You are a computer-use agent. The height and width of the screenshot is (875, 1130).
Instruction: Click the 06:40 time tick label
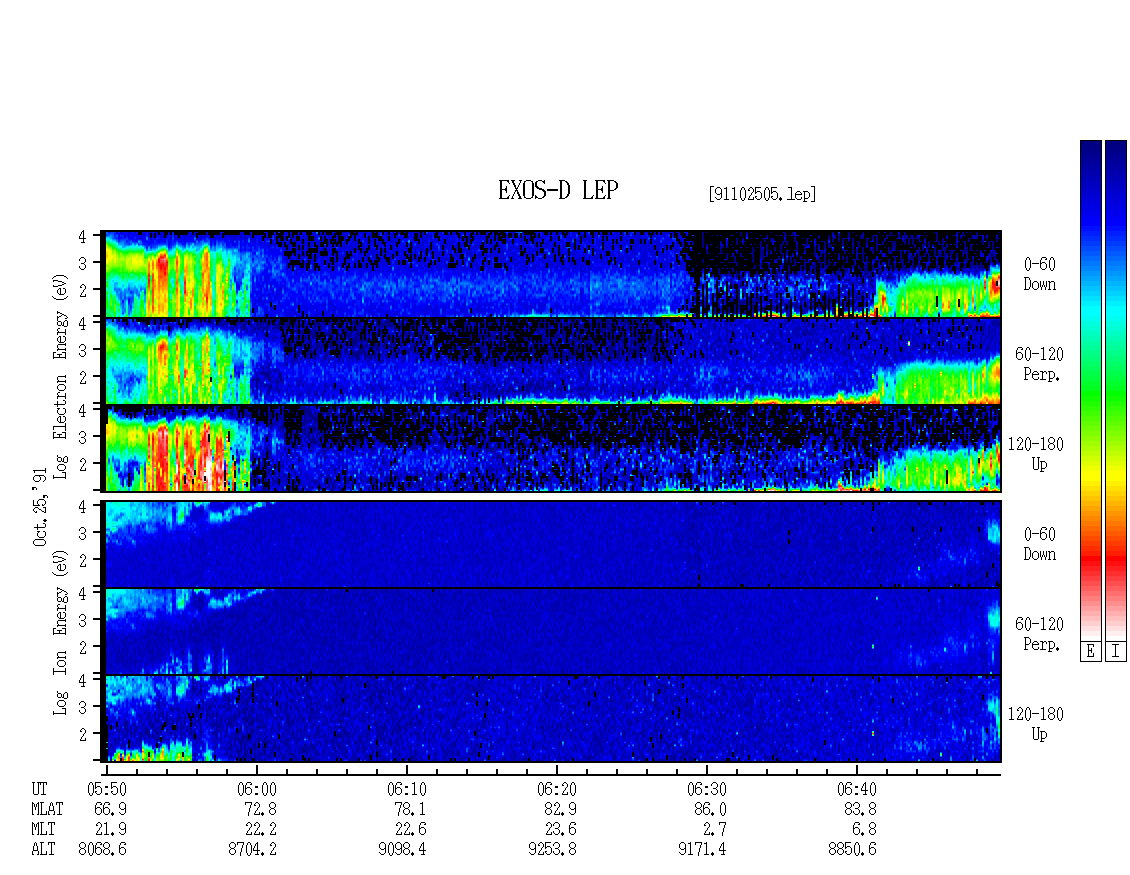click(x=856, y=789)
